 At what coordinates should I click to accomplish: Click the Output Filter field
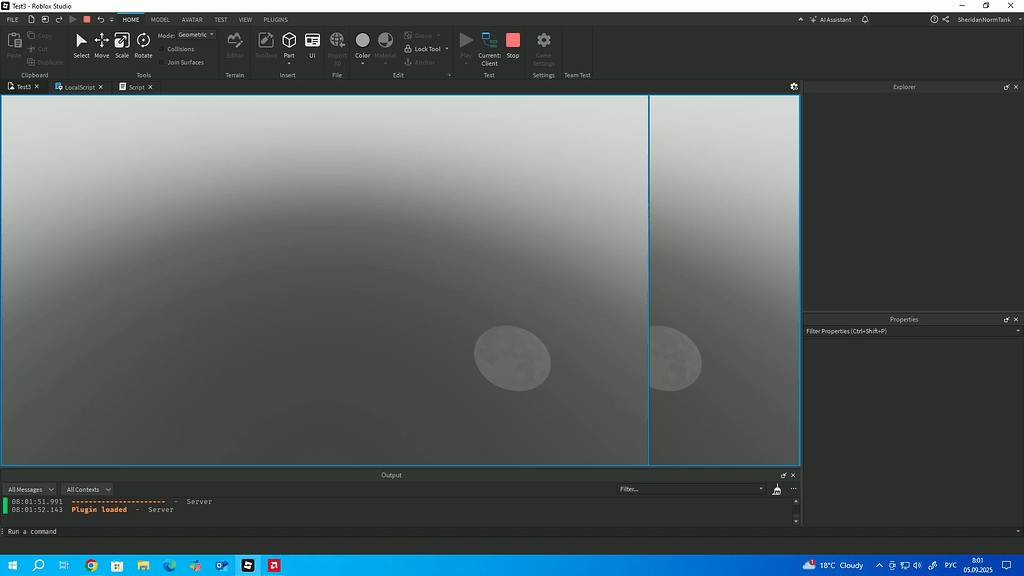(x=690, y=489)
